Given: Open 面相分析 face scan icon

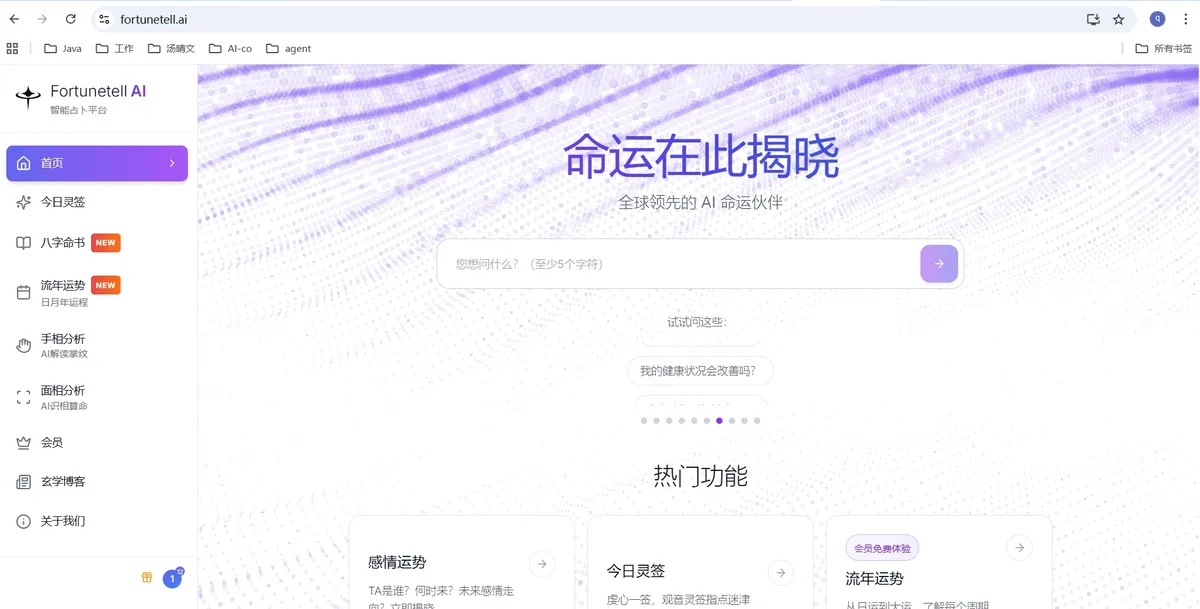Looking at the screenshot, I should tap(24, 397).
